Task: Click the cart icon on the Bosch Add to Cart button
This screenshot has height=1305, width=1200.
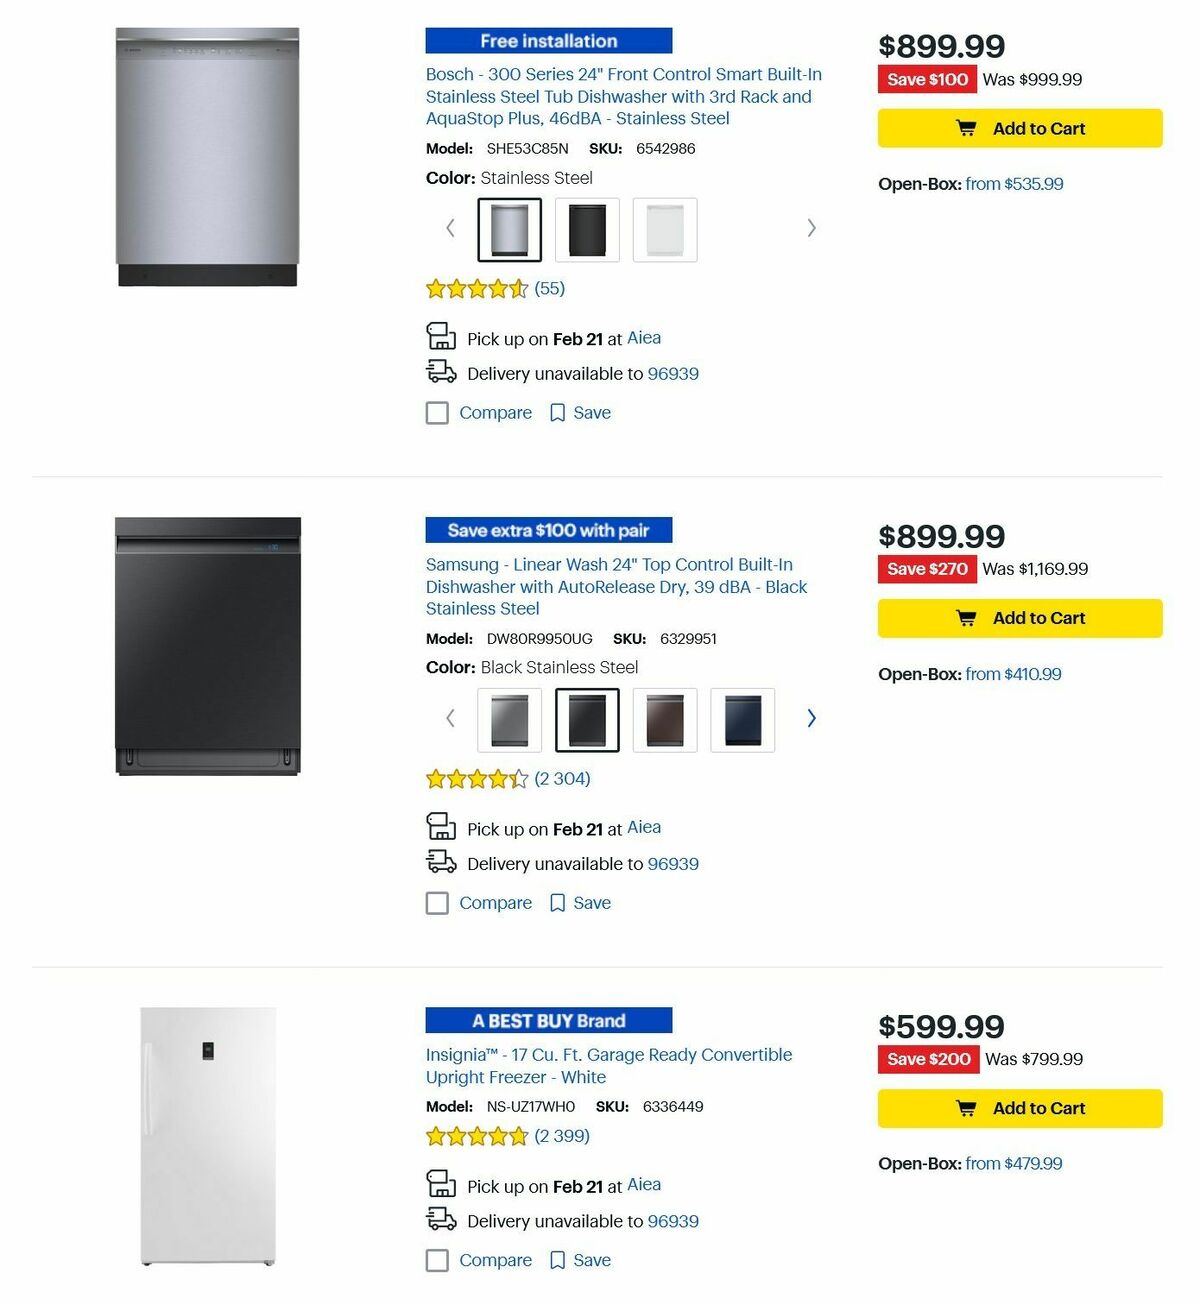Action: pyautogui.click(x=966, y=128)
